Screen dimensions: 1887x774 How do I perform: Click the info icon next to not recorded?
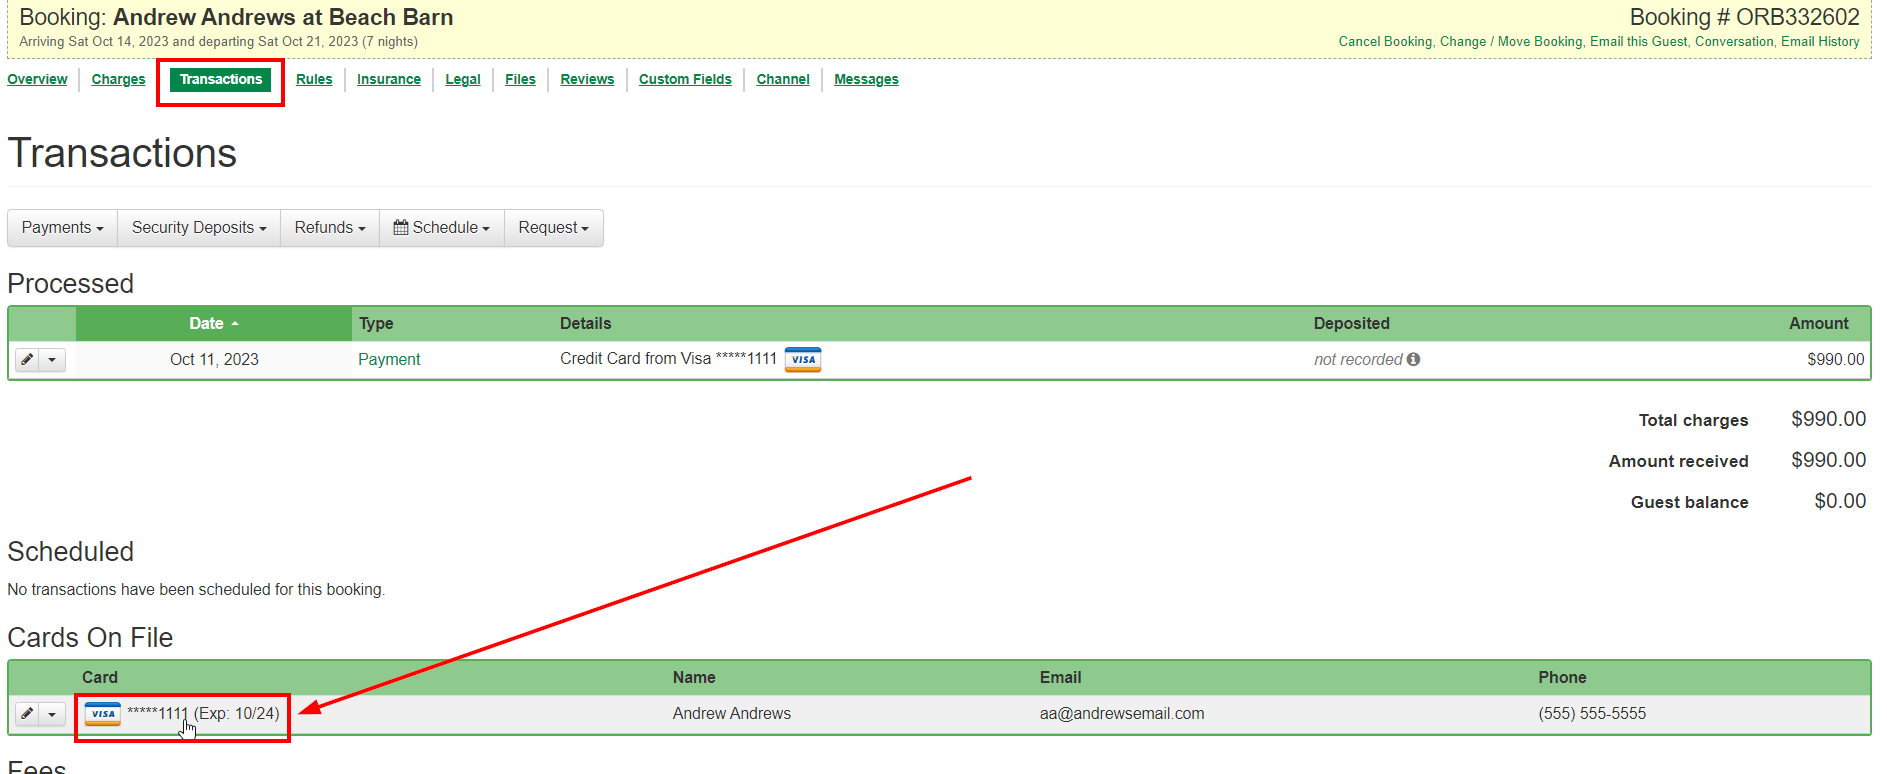click(x=1413, y=359)
